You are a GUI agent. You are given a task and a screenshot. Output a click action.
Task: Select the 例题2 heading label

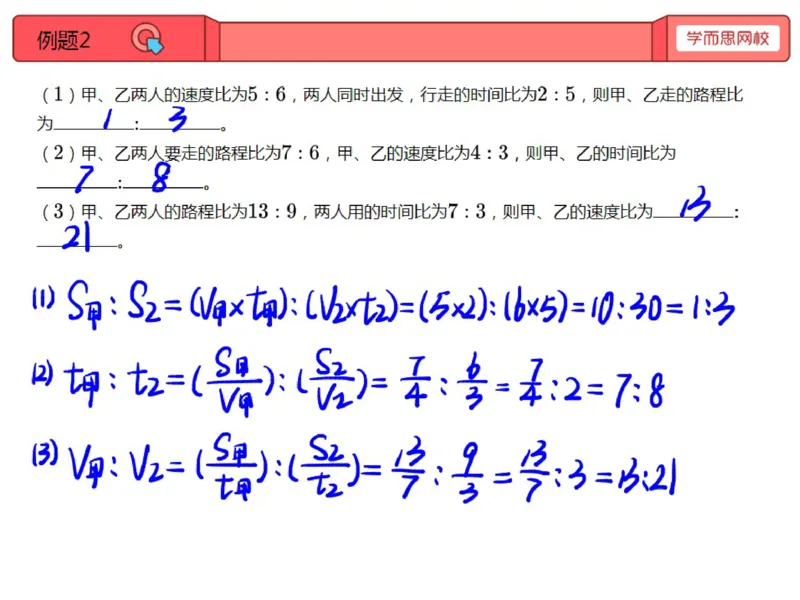click(64, 40)
